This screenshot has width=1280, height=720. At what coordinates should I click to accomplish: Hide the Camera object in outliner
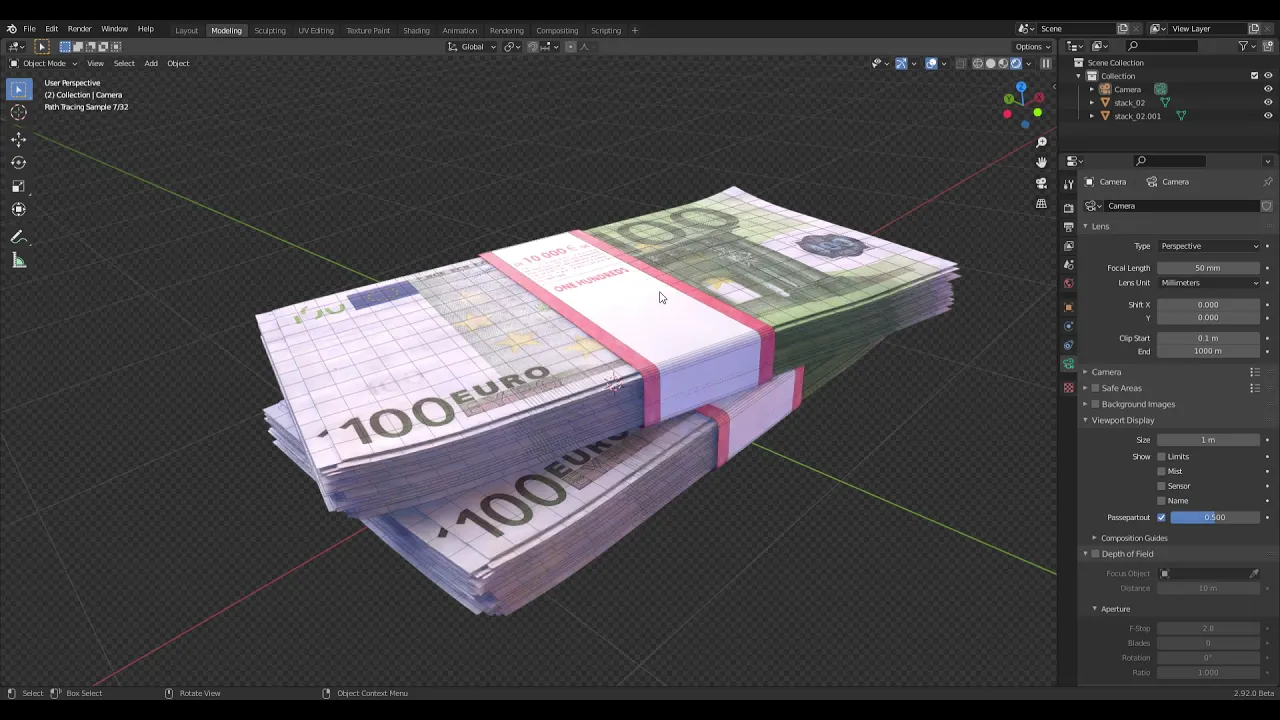(x=1268, y=89)
